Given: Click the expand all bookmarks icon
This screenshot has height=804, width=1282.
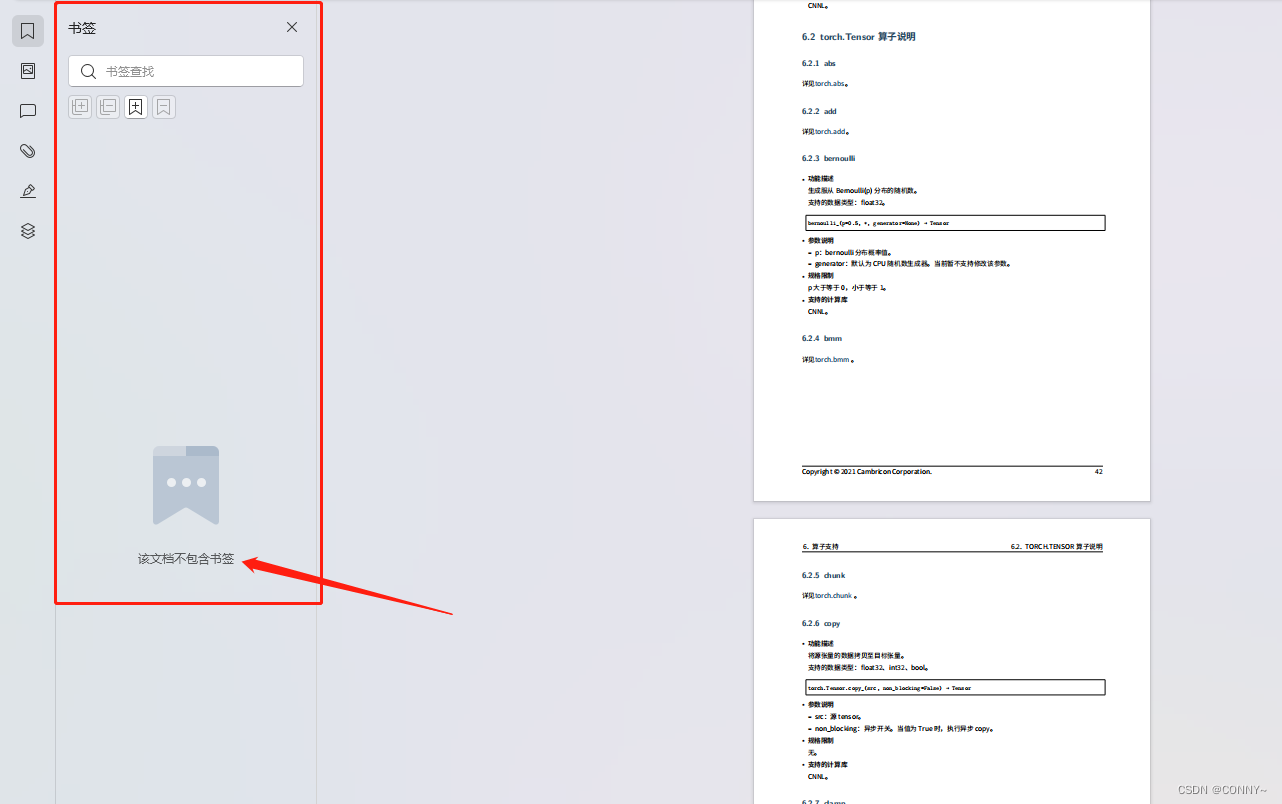Looking at the screenshot, I should tap(80, 107).
